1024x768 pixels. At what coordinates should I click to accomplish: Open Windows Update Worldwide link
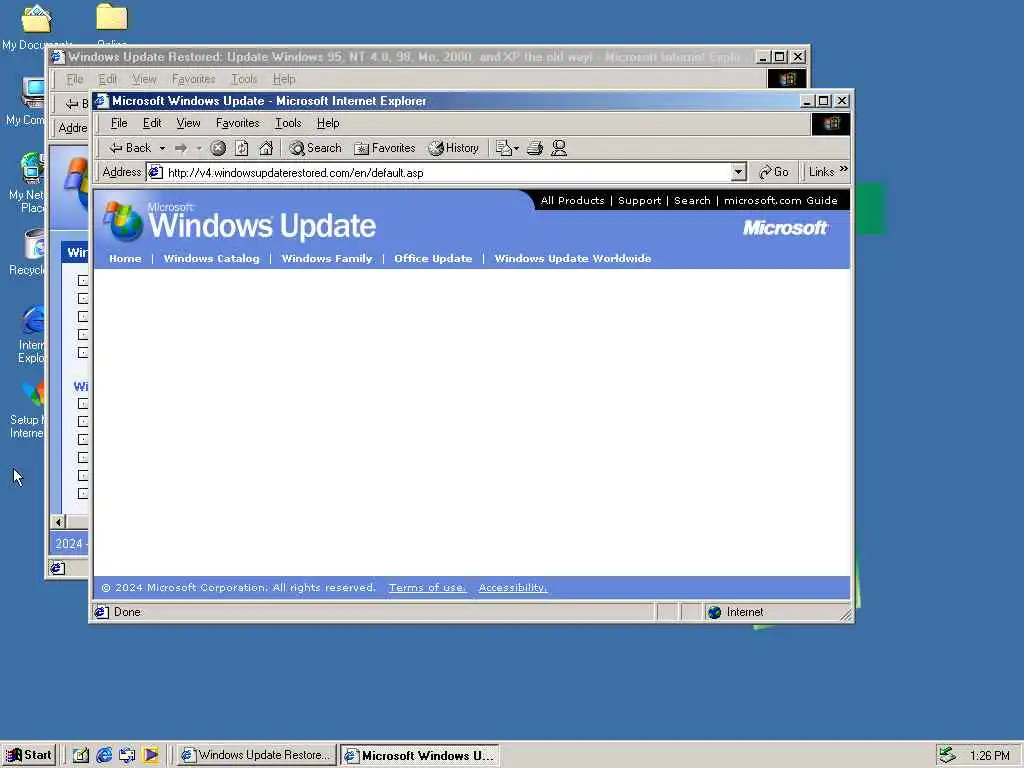coord(573,259)
